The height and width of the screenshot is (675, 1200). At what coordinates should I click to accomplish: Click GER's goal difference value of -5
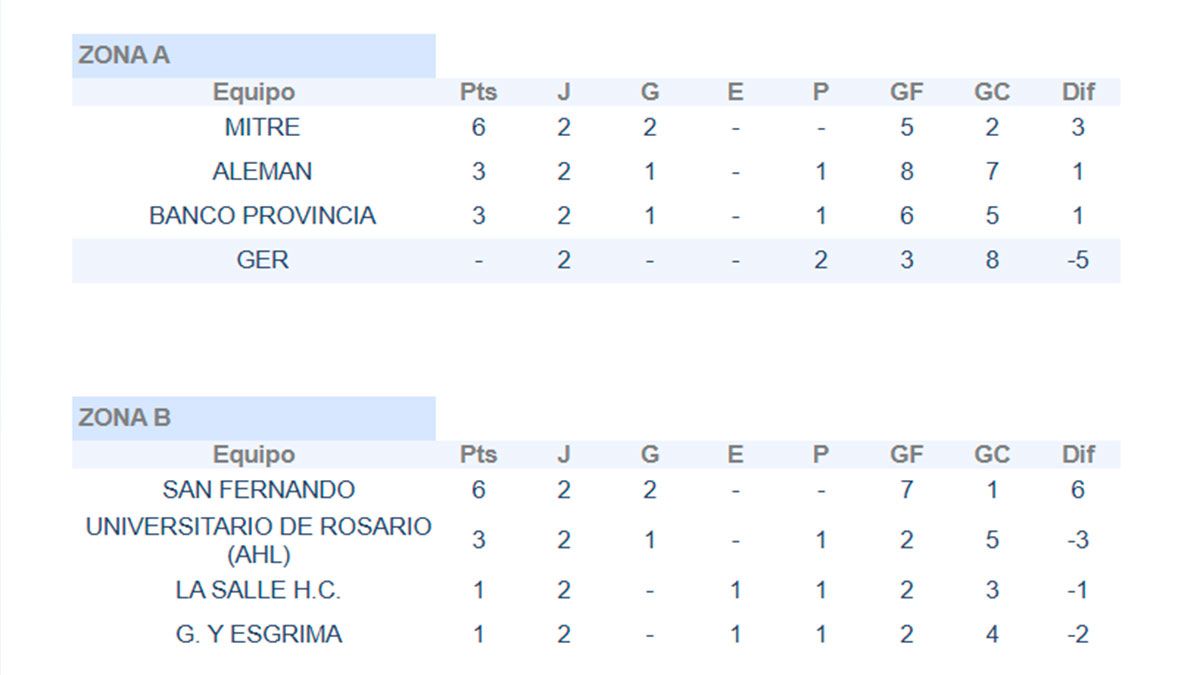point(1077,260)
